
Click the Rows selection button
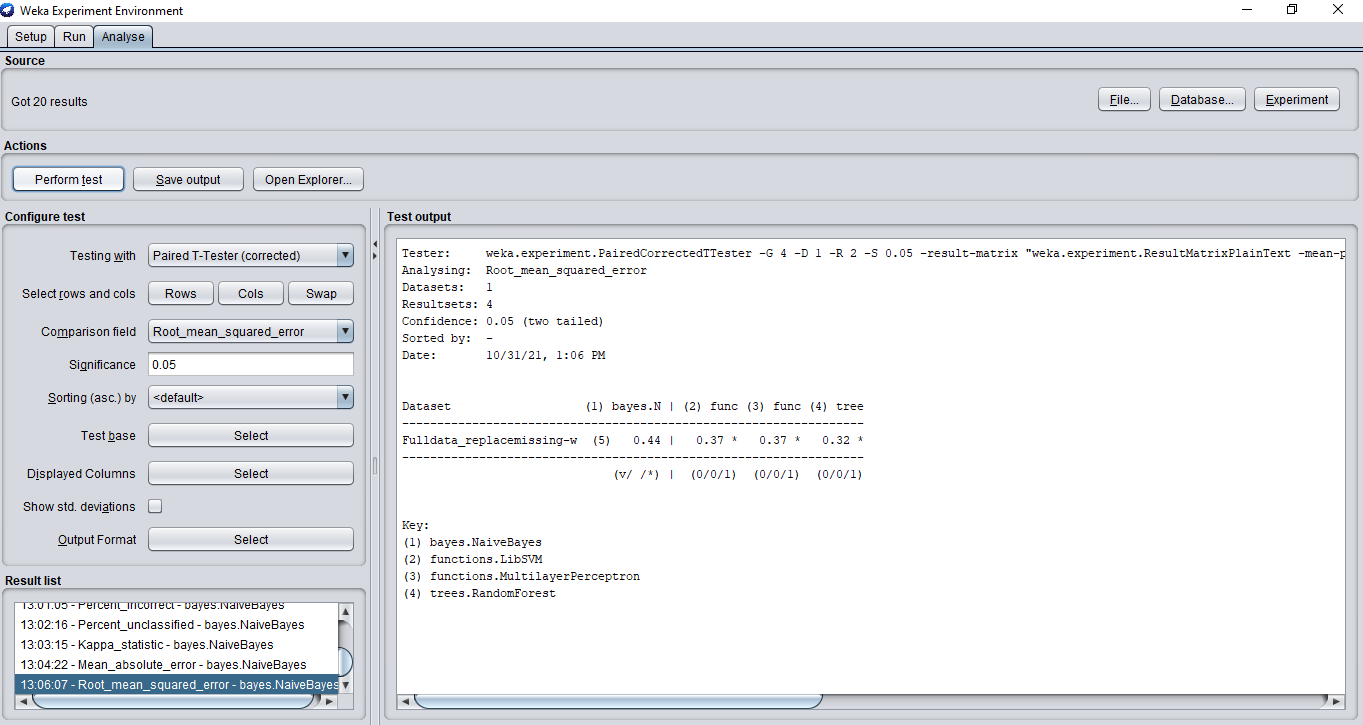coord(181,294)
